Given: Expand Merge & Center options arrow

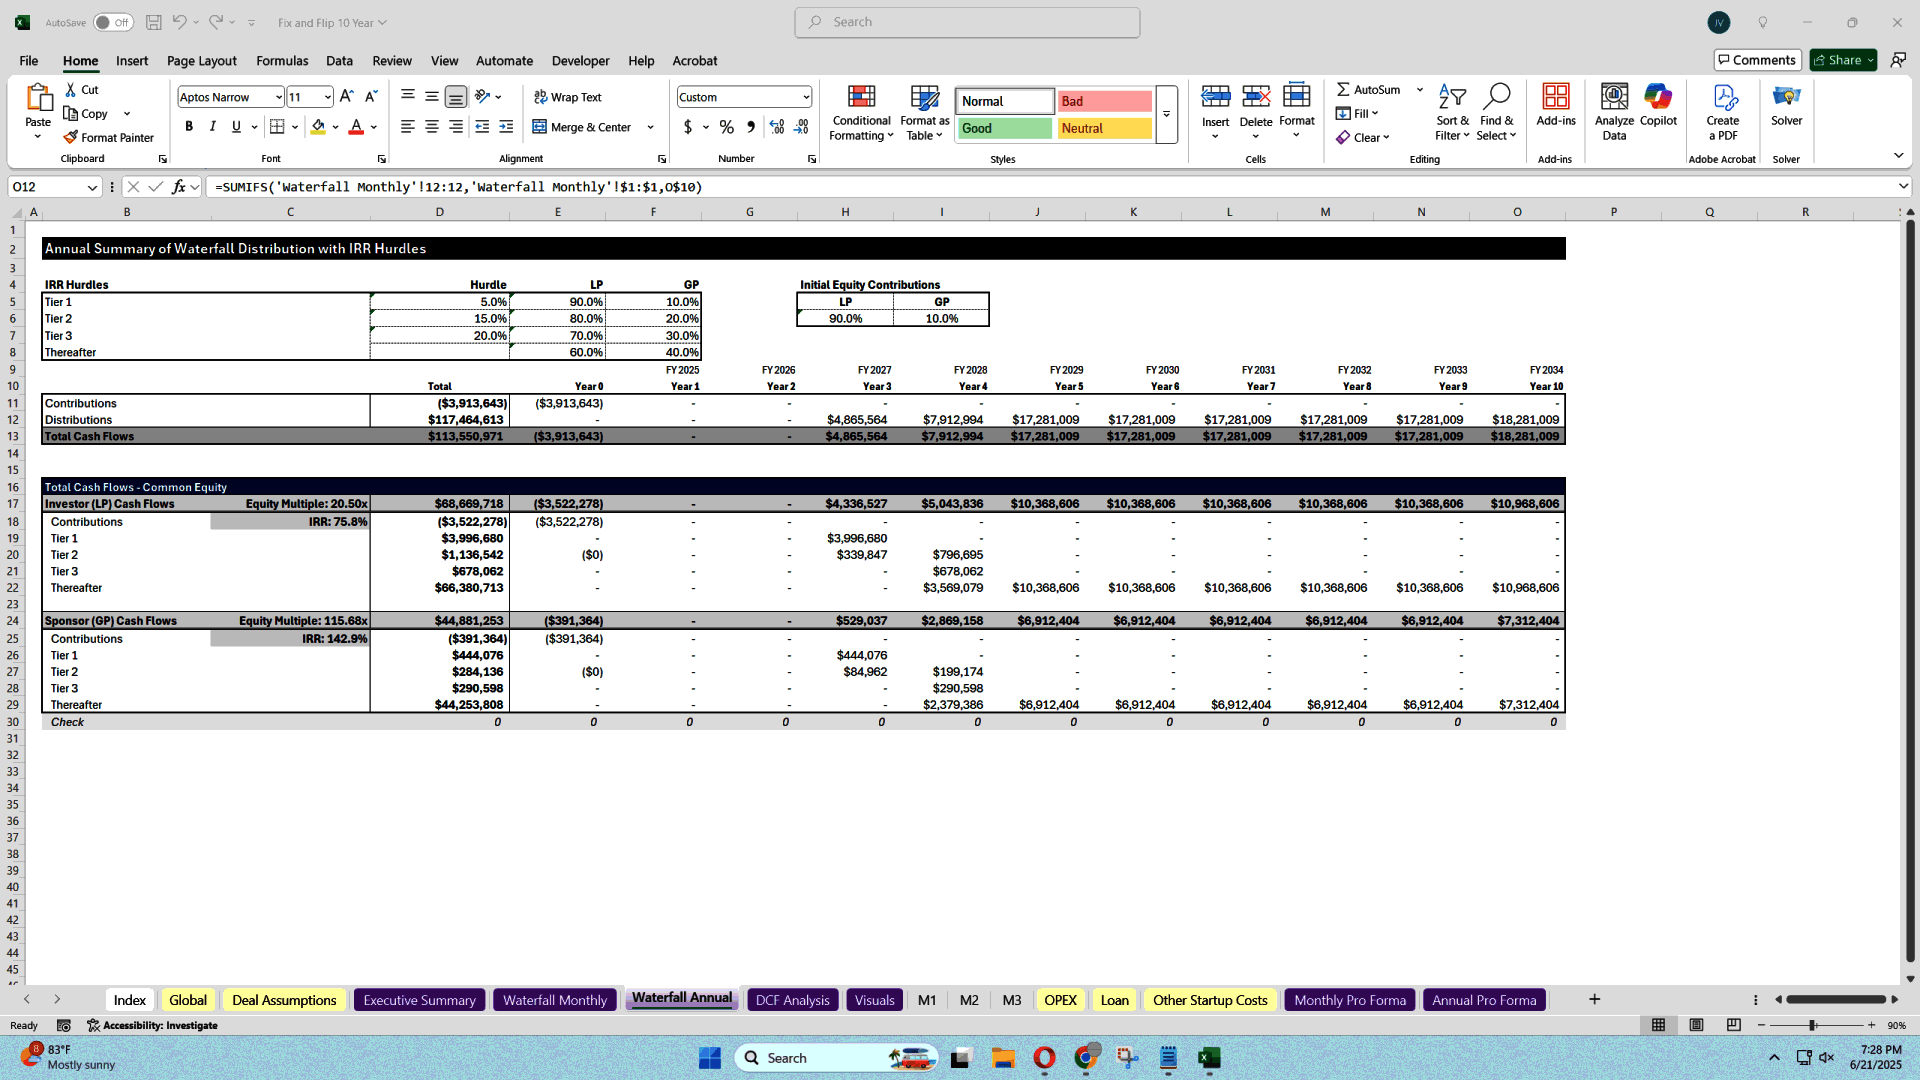Looking at the screenshot, I should [x=650, y=127].
